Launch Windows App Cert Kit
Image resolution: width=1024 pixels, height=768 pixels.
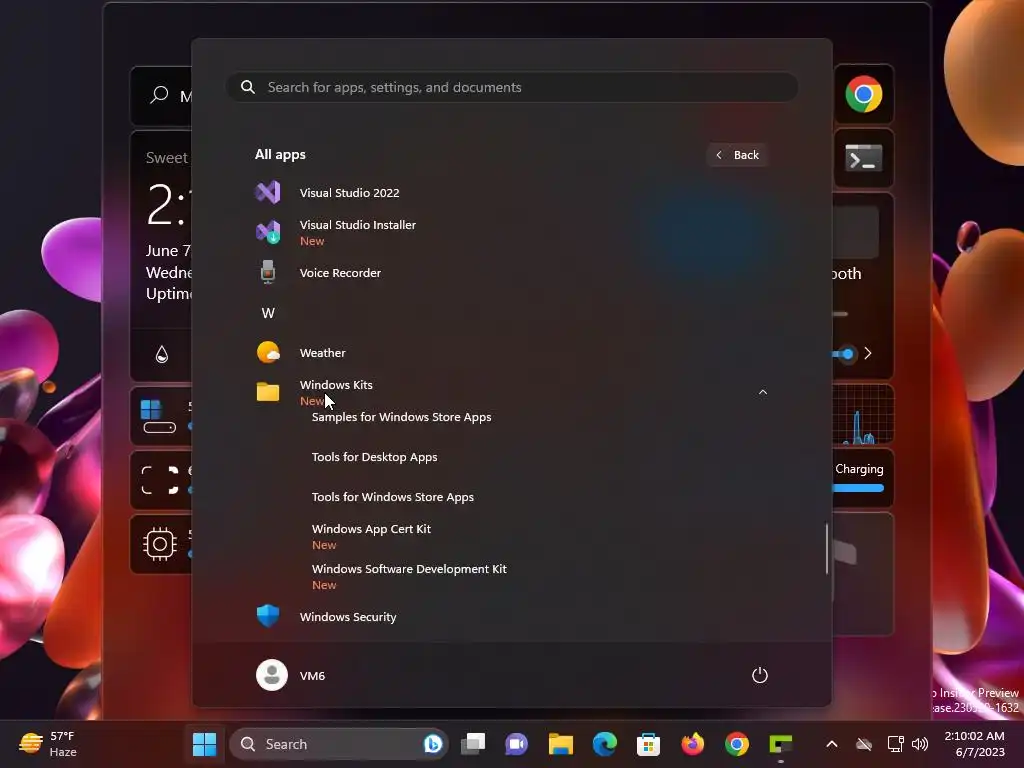point(371,536)
